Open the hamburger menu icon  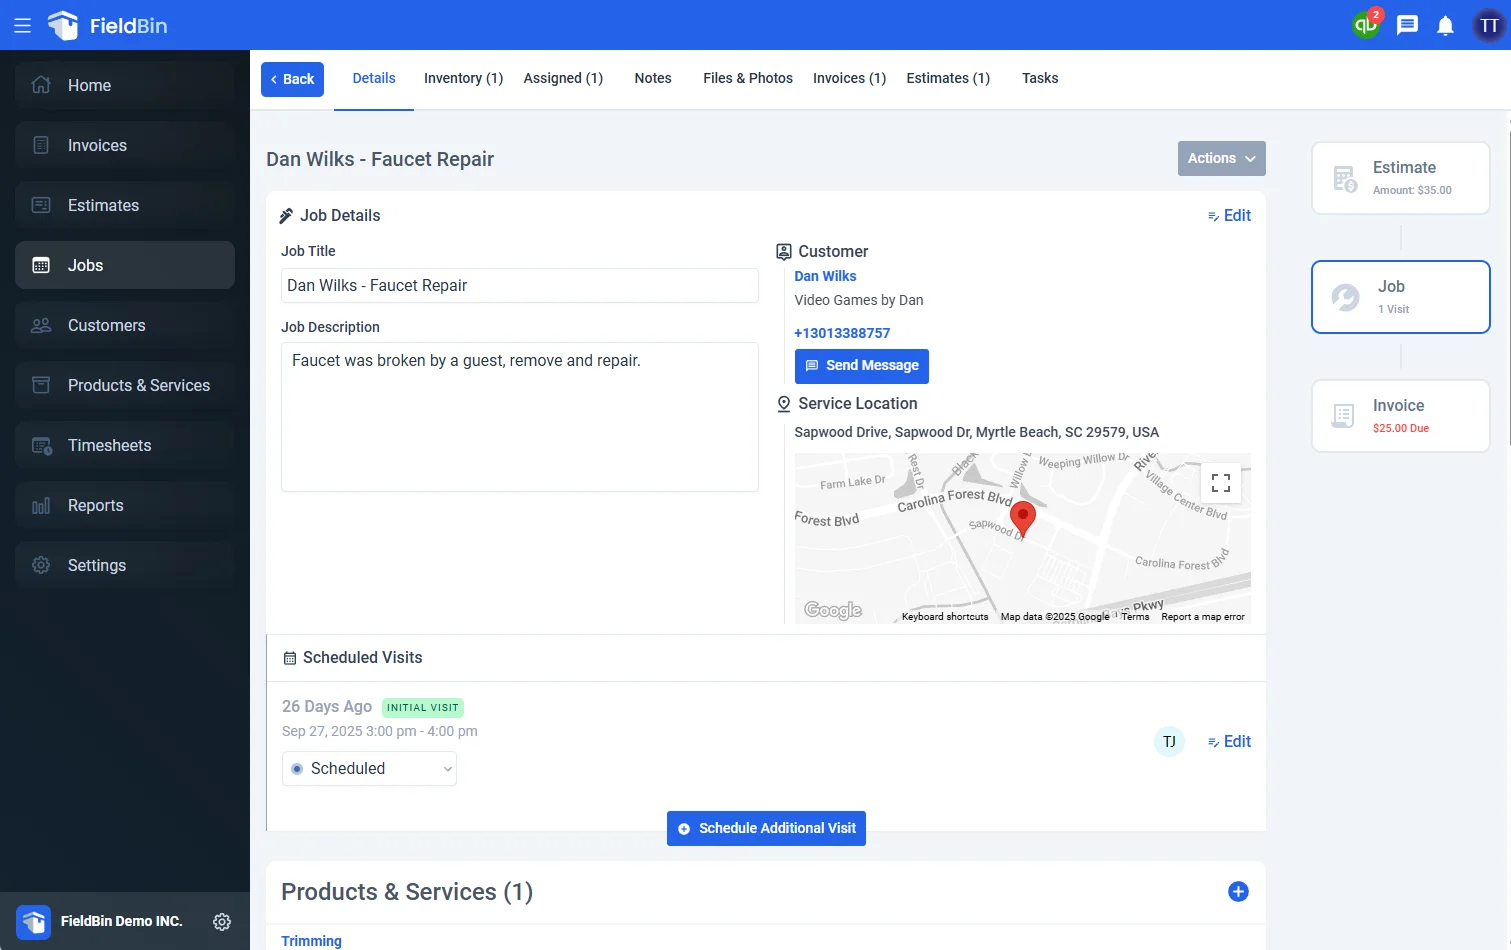(22, 25)
